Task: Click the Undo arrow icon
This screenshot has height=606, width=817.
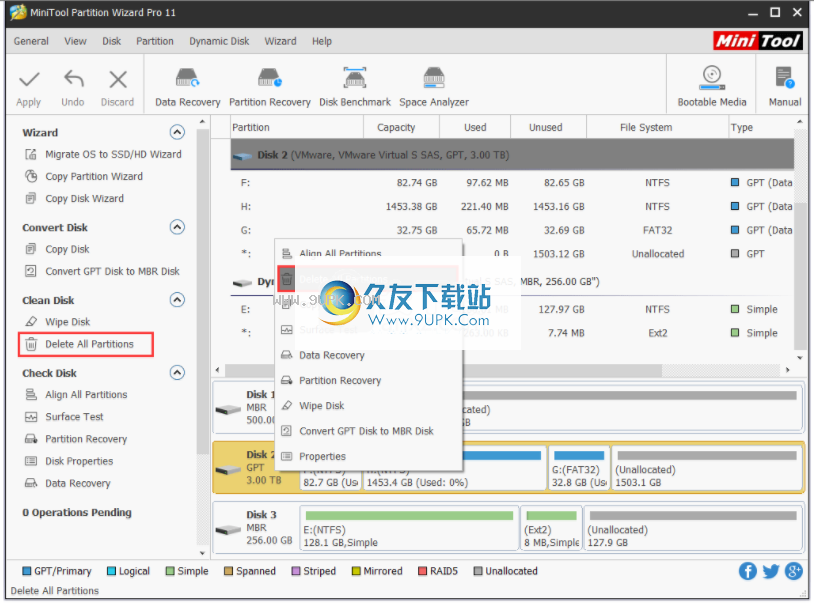Action: 73,79
